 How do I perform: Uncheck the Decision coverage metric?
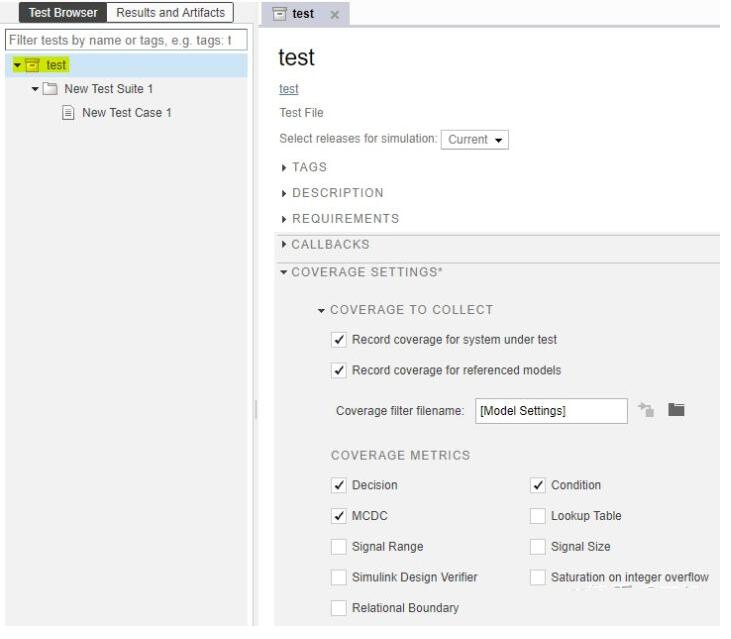339,486
